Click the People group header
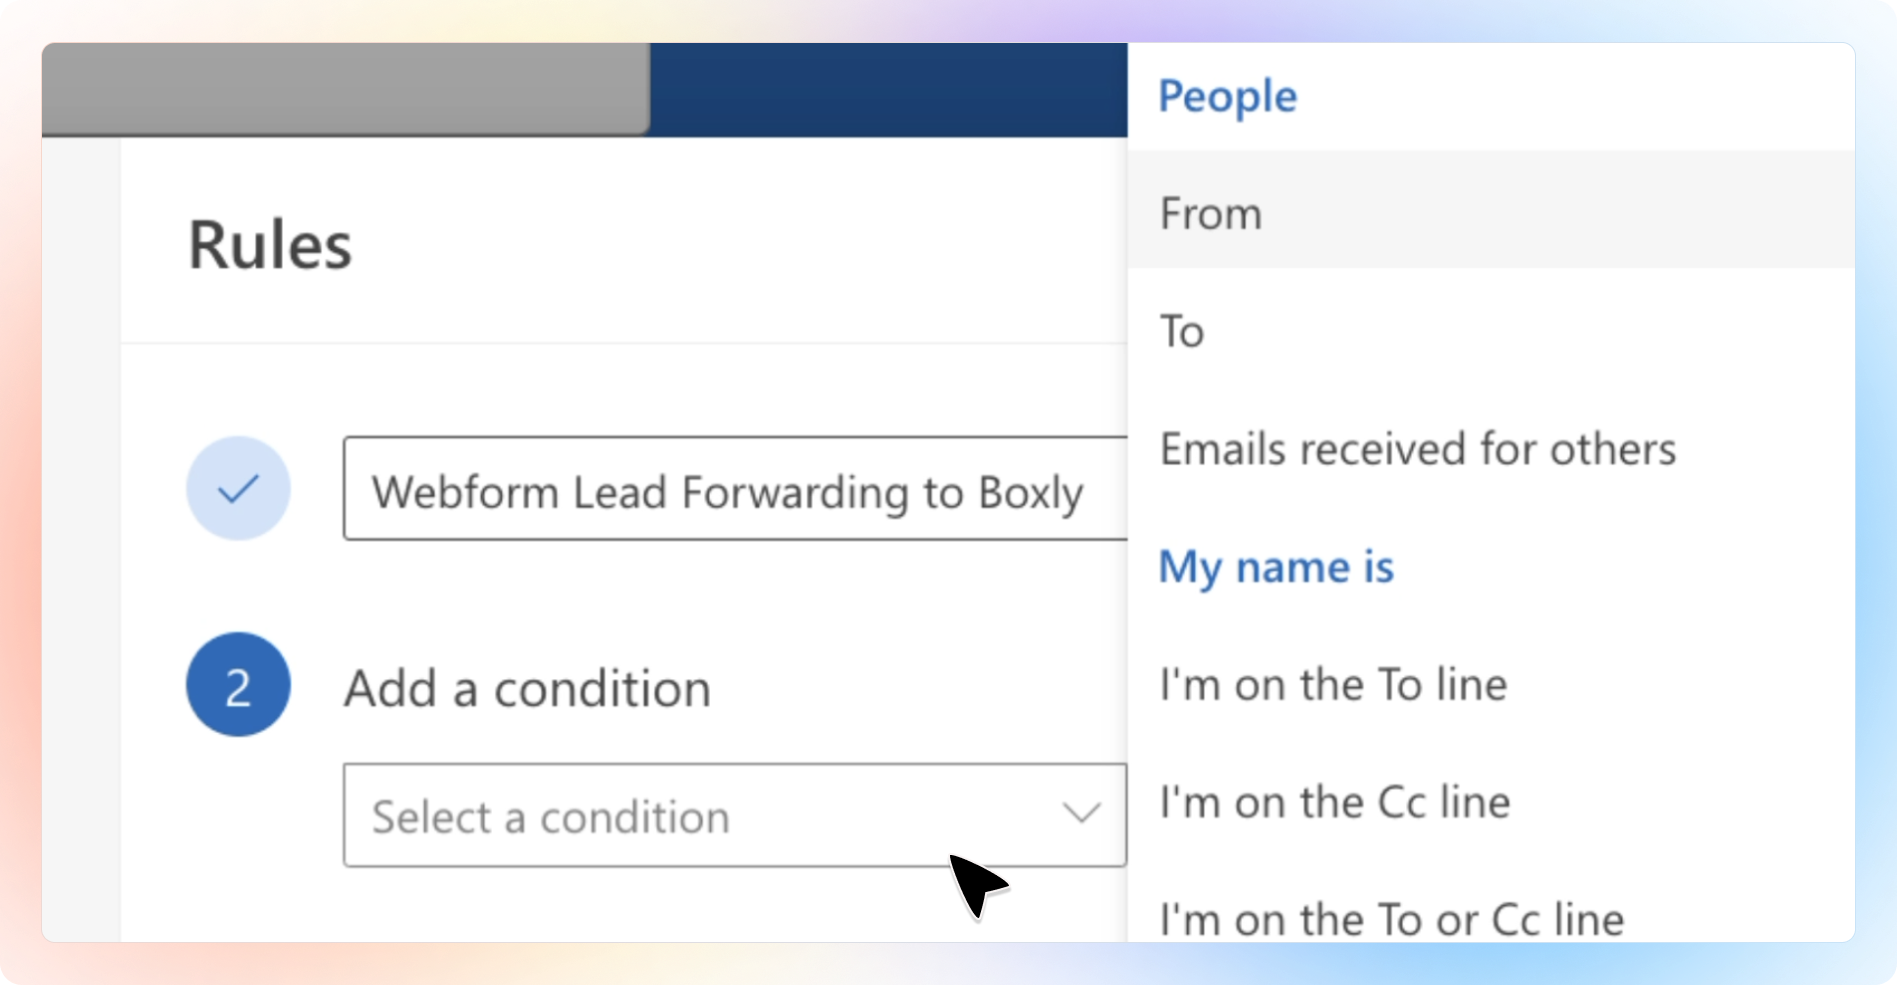1897x985 pixels. pyautogui.click(x=1227, y=96)
